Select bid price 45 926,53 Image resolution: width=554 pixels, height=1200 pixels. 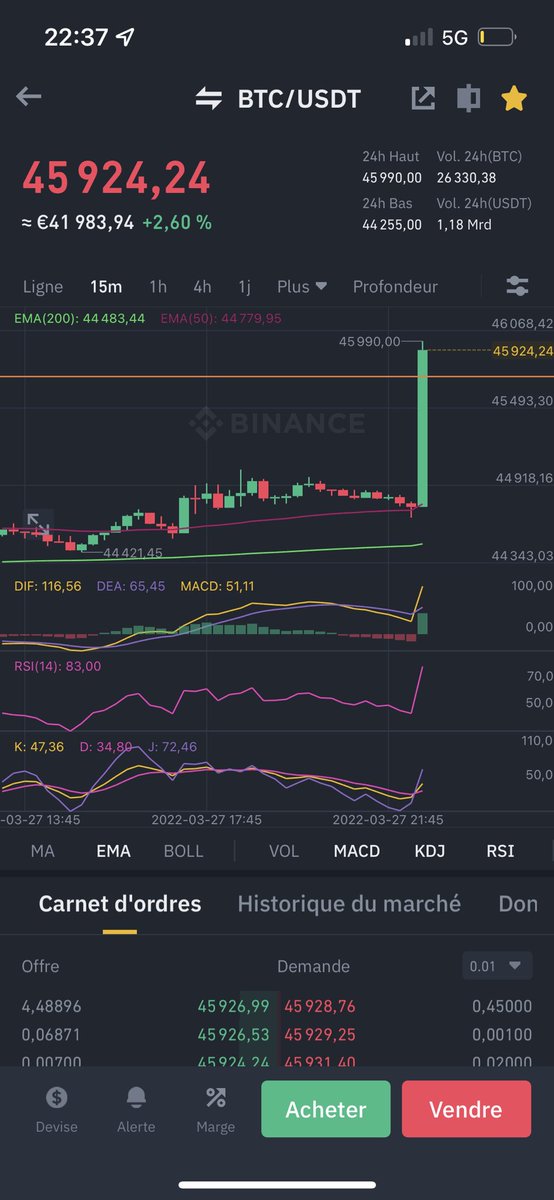click(233, 1034)
